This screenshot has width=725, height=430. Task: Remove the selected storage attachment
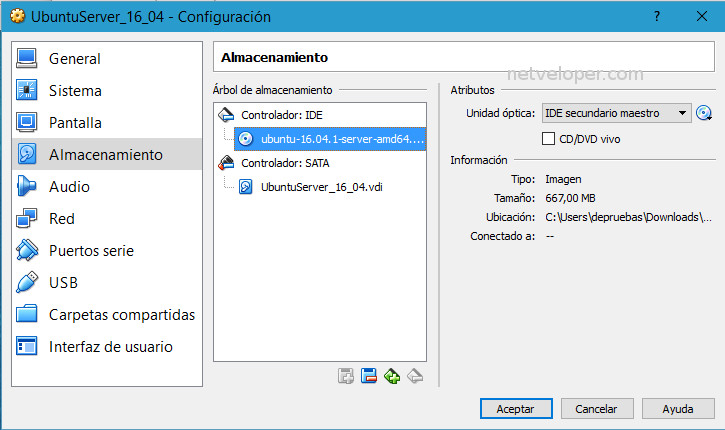tap(369, 376)
